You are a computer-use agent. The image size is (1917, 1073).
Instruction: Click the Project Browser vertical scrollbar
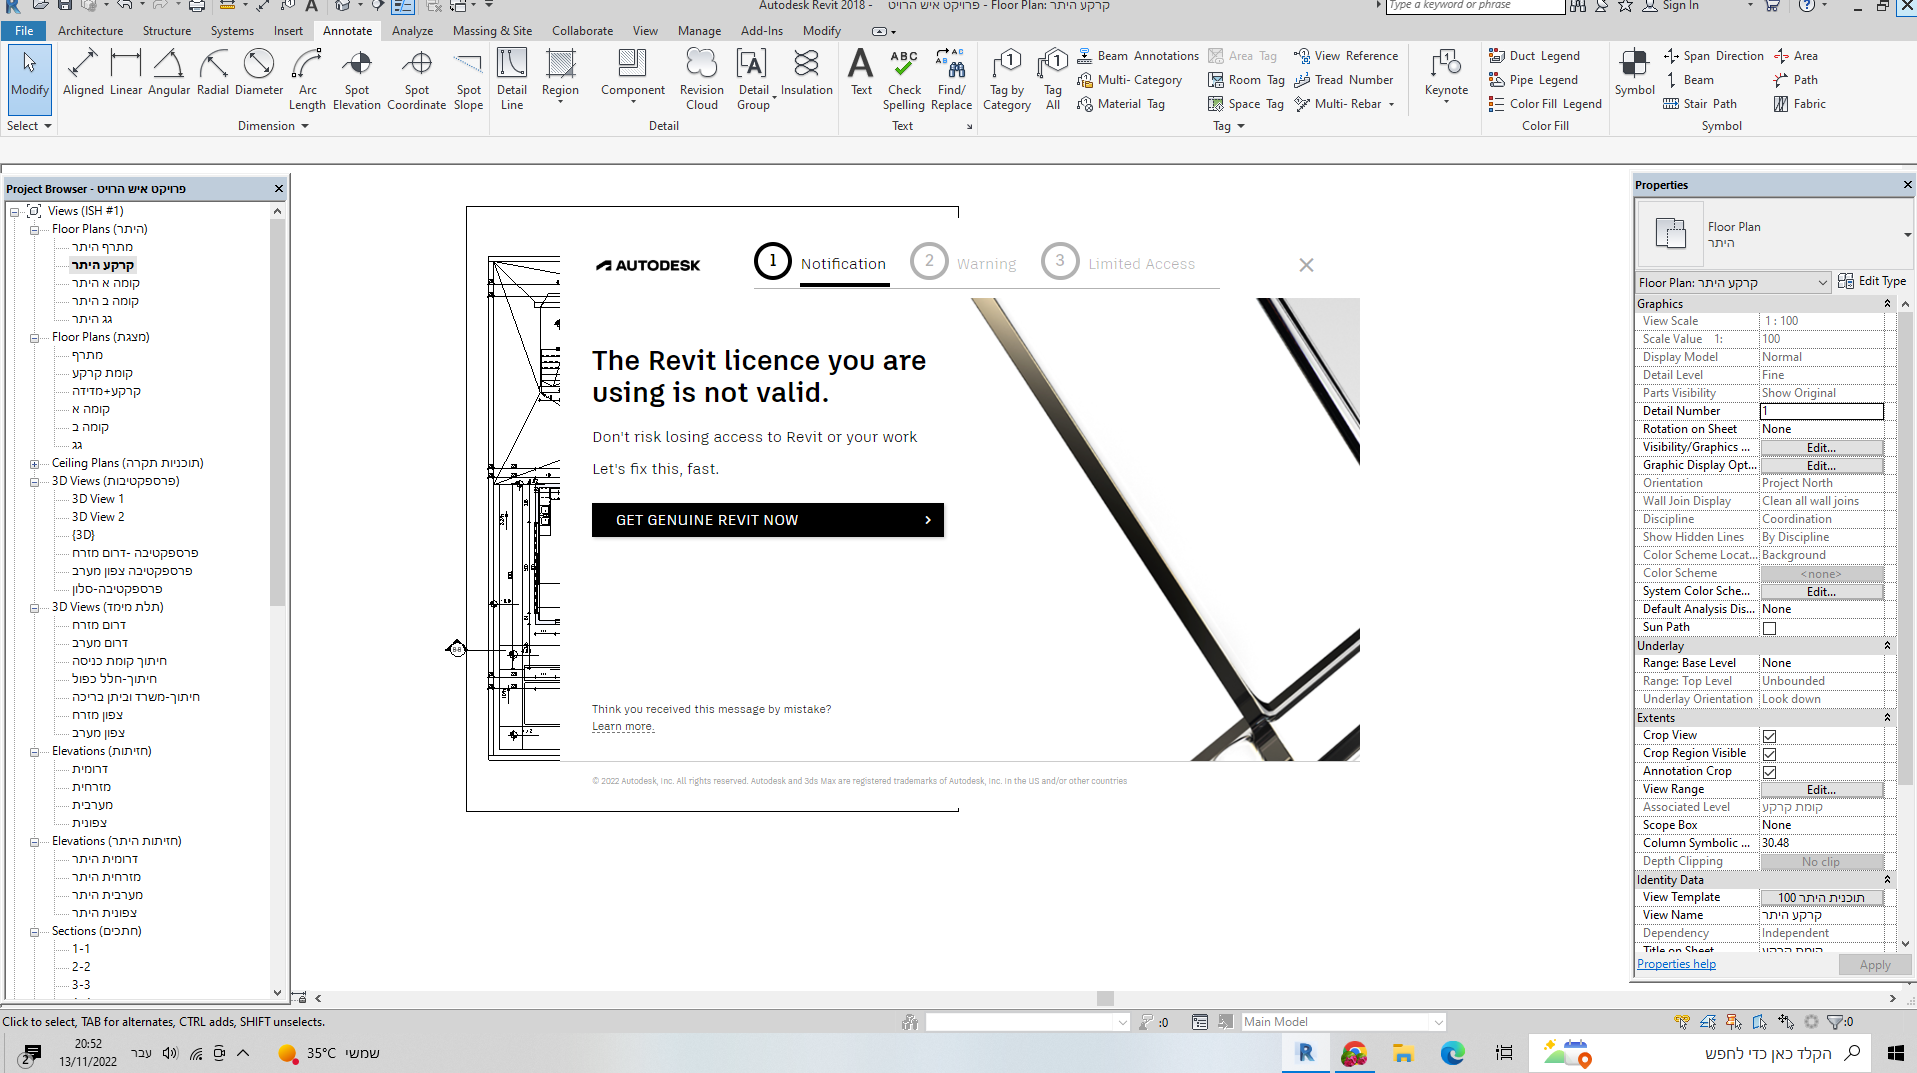277,411
